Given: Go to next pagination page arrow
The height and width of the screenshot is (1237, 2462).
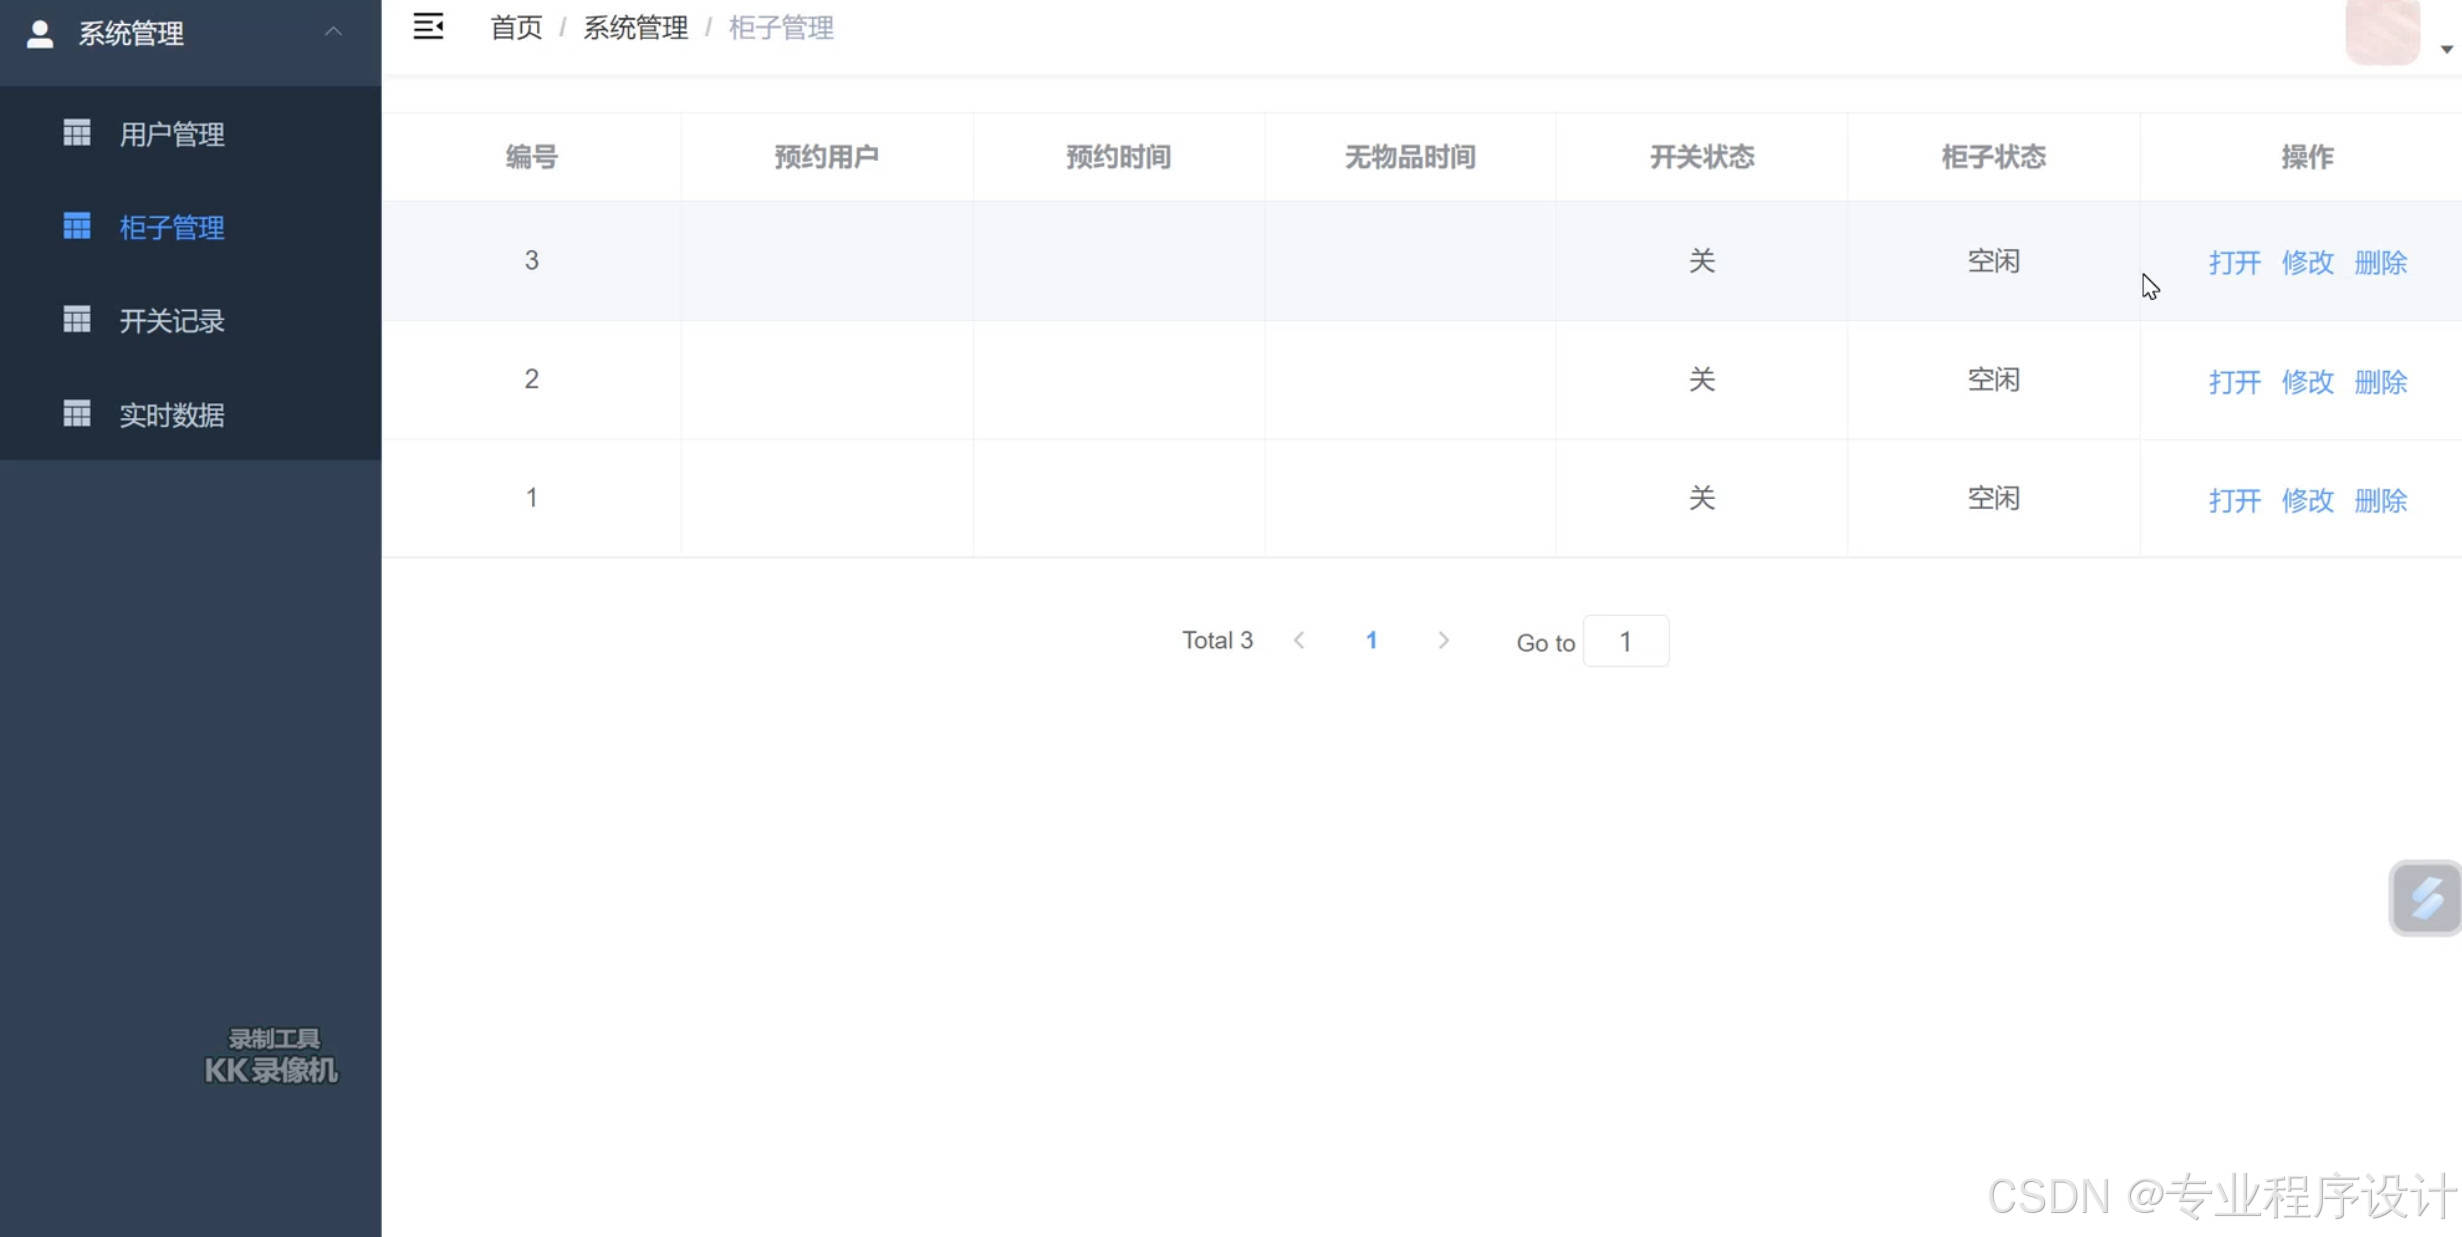Looking at the screenshot, I should coord(1443,641).
